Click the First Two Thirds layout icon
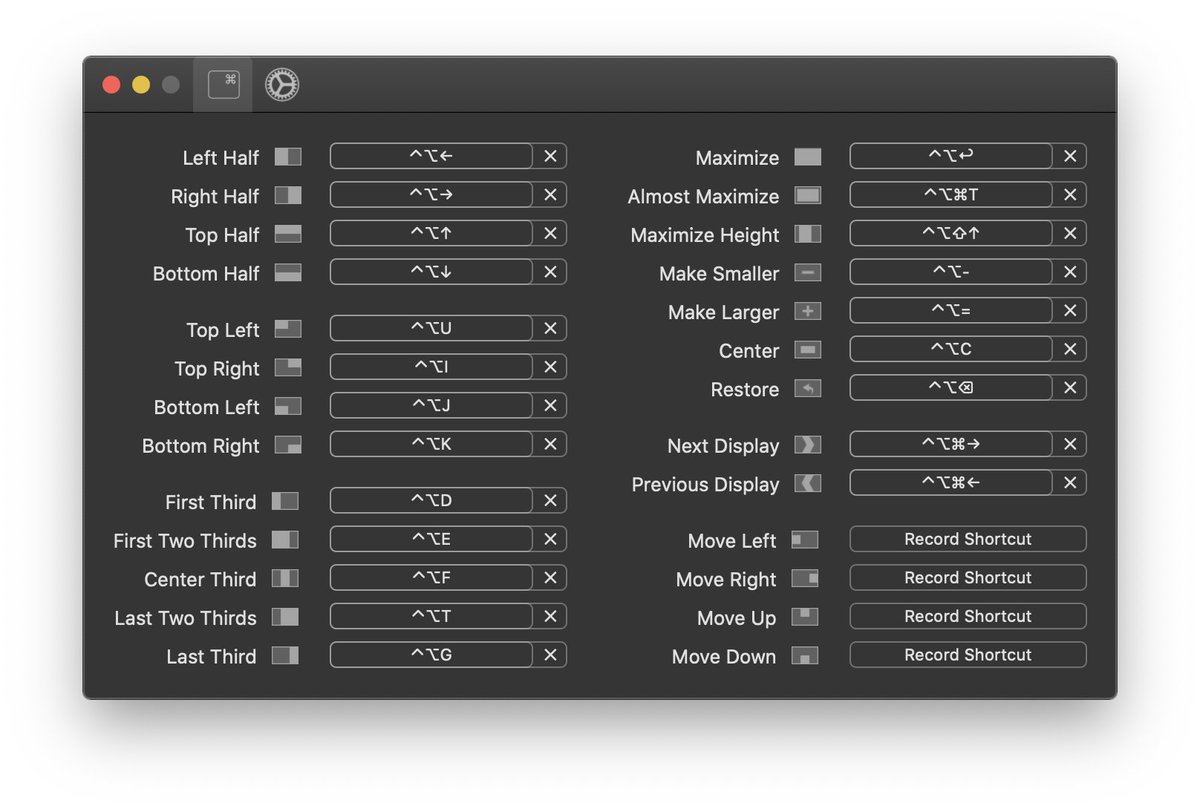Image resolution: width=1200 pixels, height=809 pixels. pyautogui.click(x=285, y=539)
